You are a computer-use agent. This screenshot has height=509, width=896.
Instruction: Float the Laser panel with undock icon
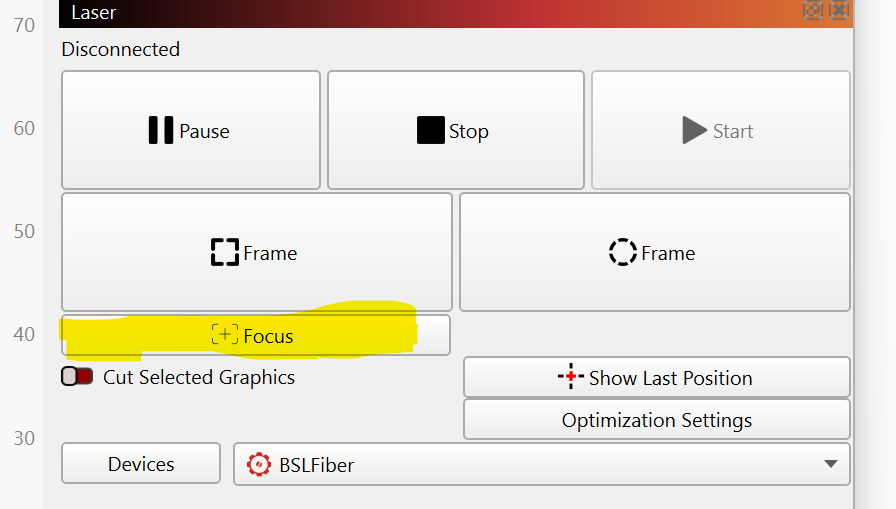click(814, 11)
